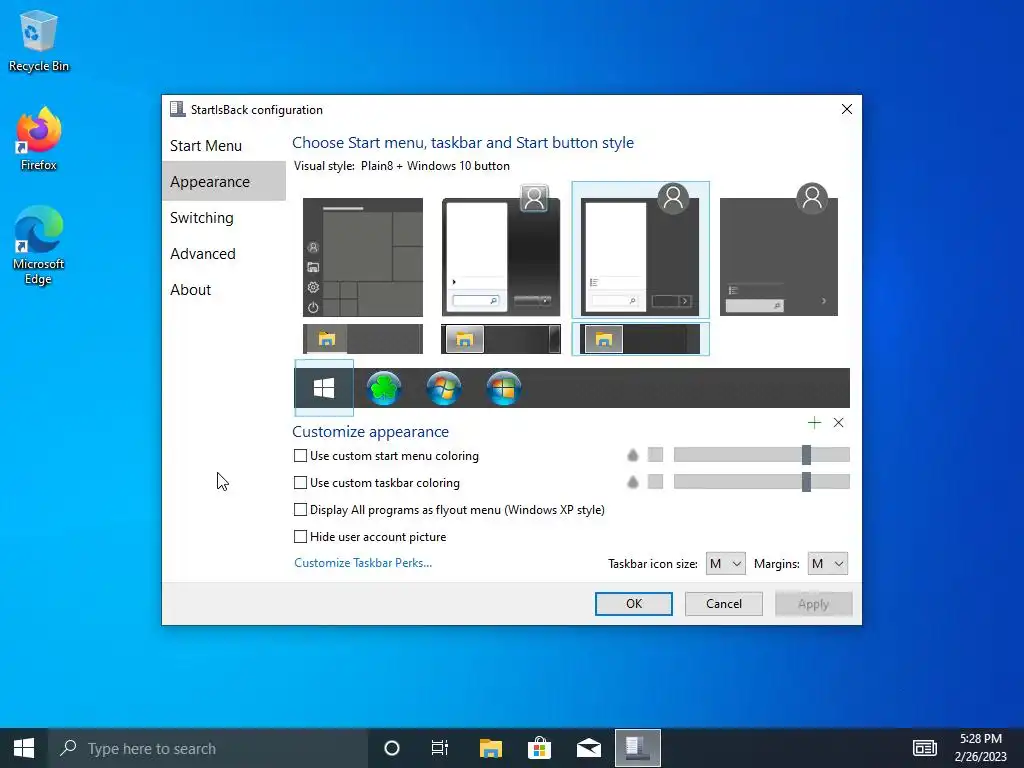Open the News and interests tray icon
Screen dimensions: 1024x768
click(925, 748)
